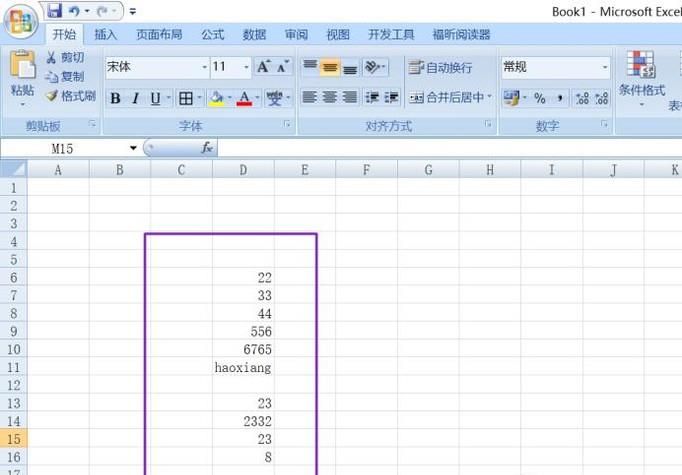Screen dimensions: 682x475
Task: Click the insert function fx icon
Action: click(207, 148)
